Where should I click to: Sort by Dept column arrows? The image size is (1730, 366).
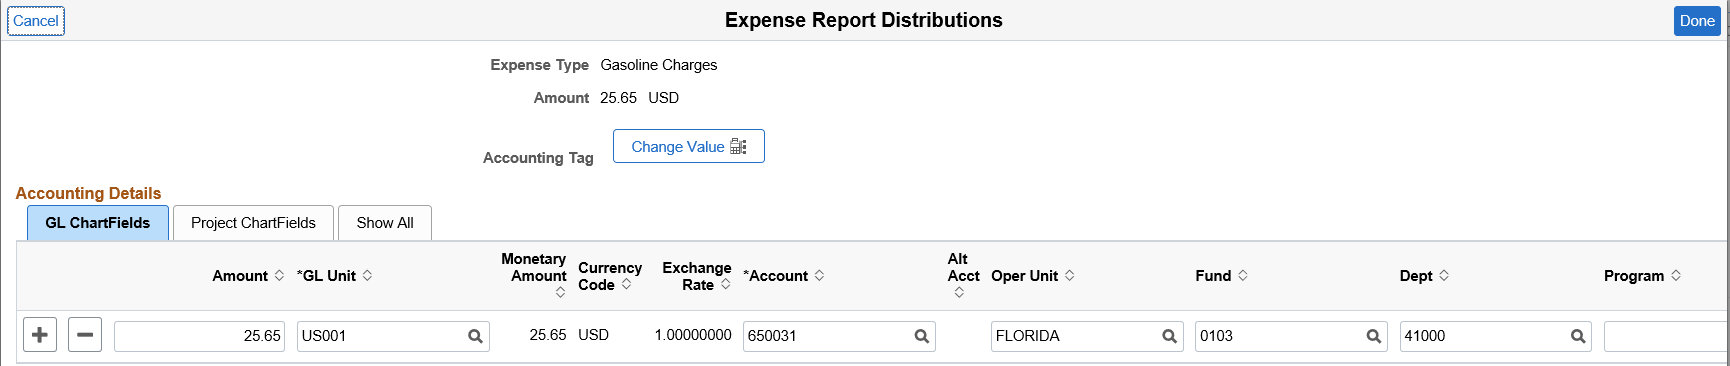[1444, 276]
